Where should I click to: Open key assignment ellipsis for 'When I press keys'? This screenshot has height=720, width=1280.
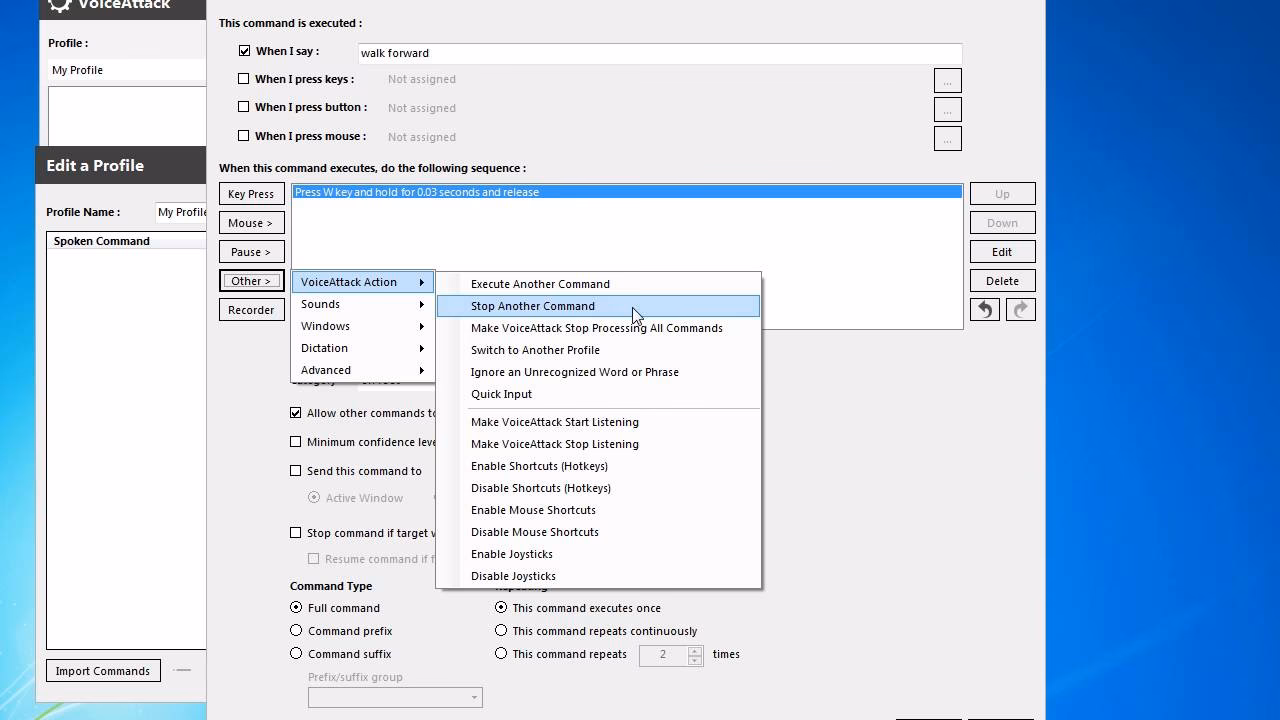(x=947, y=80)
